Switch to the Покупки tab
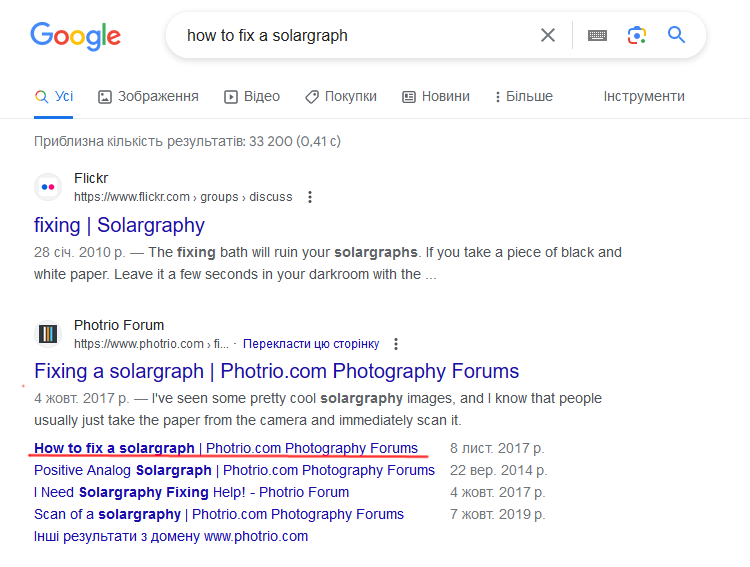The image size is (750, 567). 341,97
